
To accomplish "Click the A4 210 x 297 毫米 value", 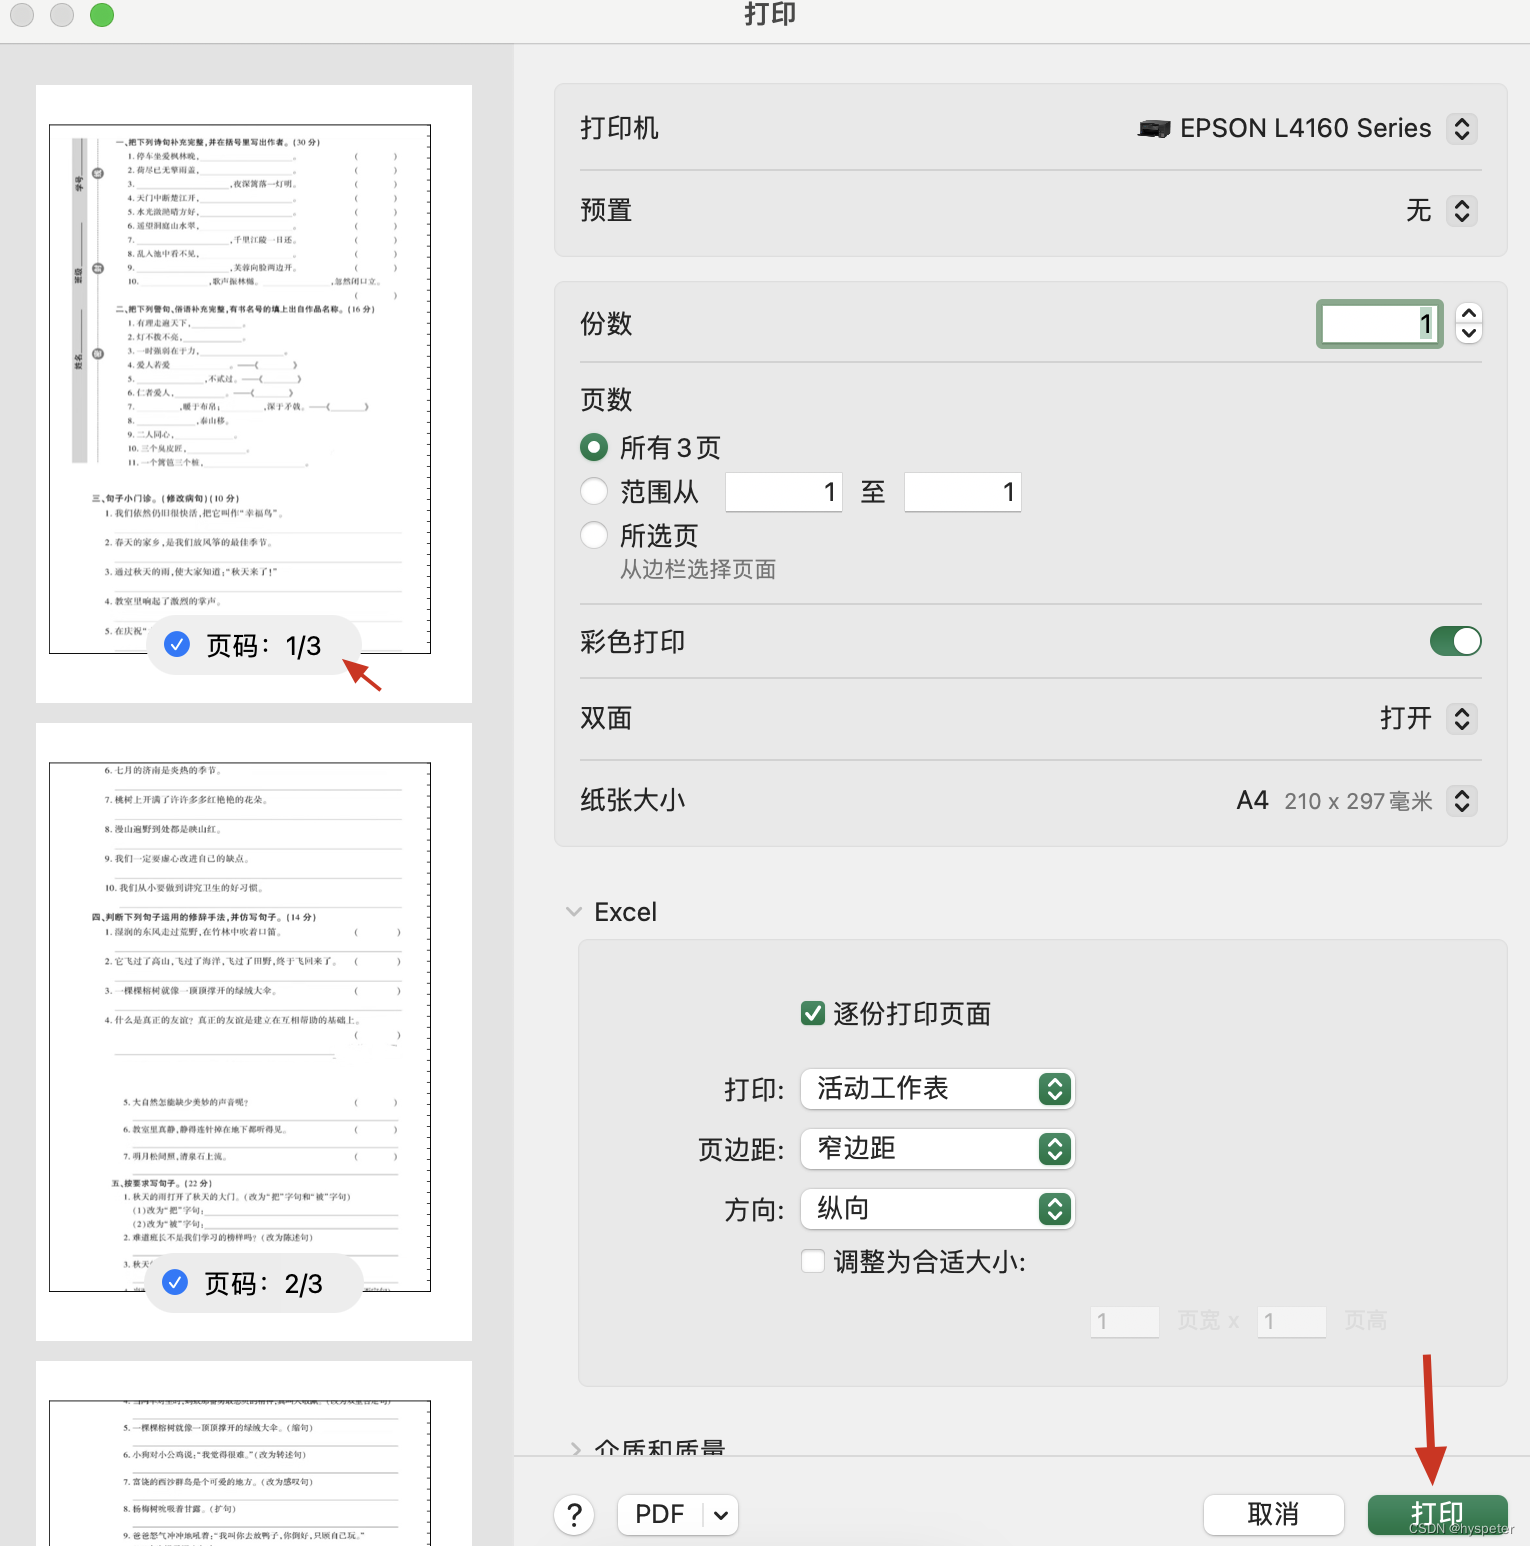I will pos(1334,800).
